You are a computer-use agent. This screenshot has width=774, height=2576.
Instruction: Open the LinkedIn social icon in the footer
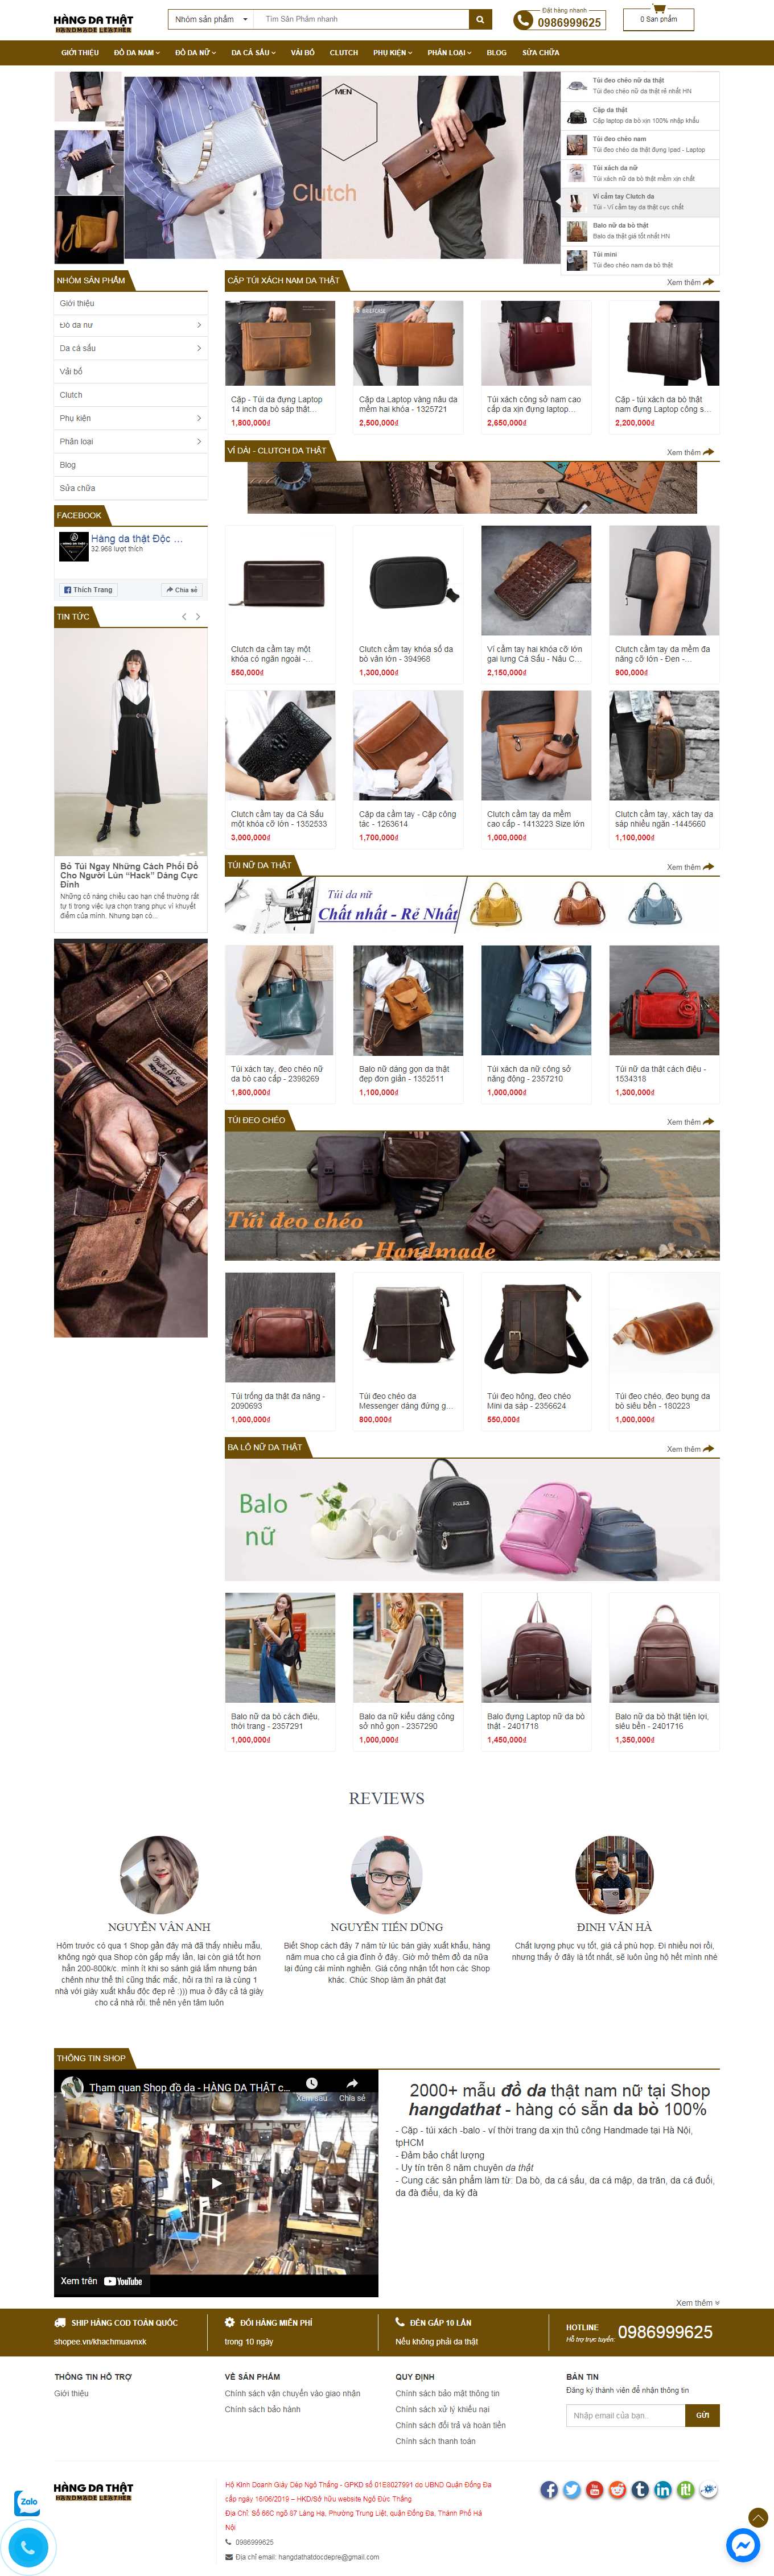662,2489
